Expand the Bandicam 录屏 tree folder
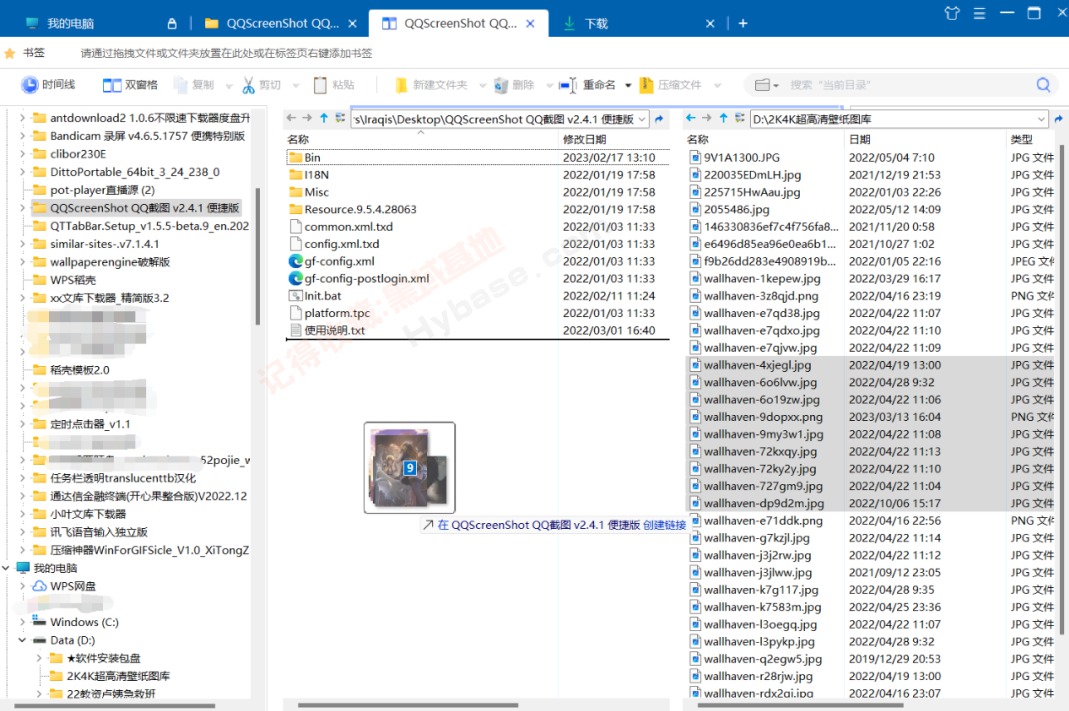The image size is (1069, 711). tap(22, 136)
